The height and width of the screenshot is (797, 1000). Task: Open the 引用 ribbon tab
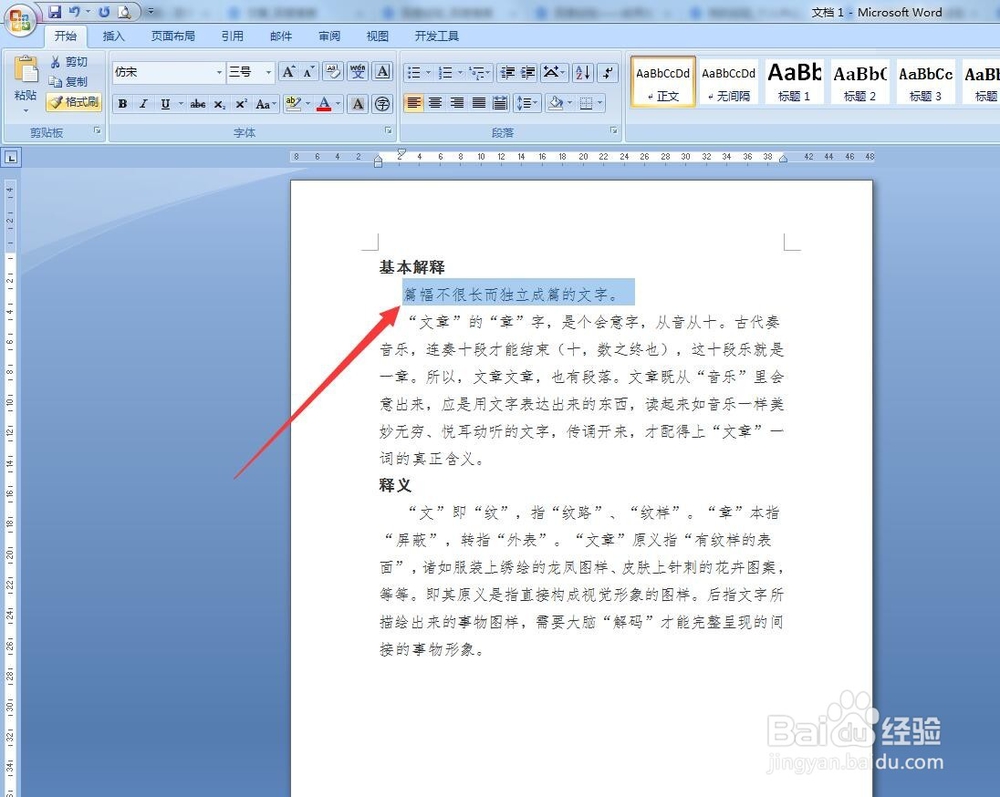pos(232,36)
